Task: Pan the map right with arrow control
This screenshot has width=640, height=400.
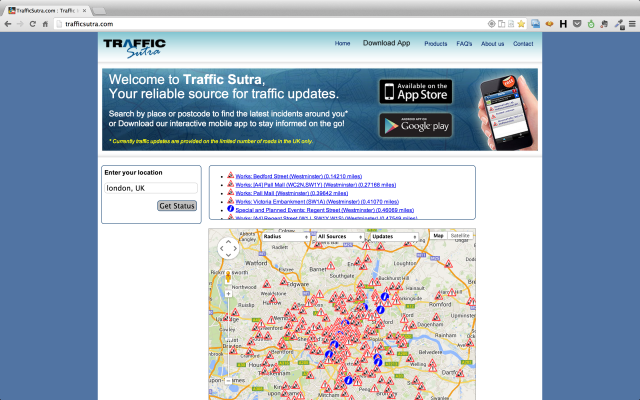Action: [235, 248]
